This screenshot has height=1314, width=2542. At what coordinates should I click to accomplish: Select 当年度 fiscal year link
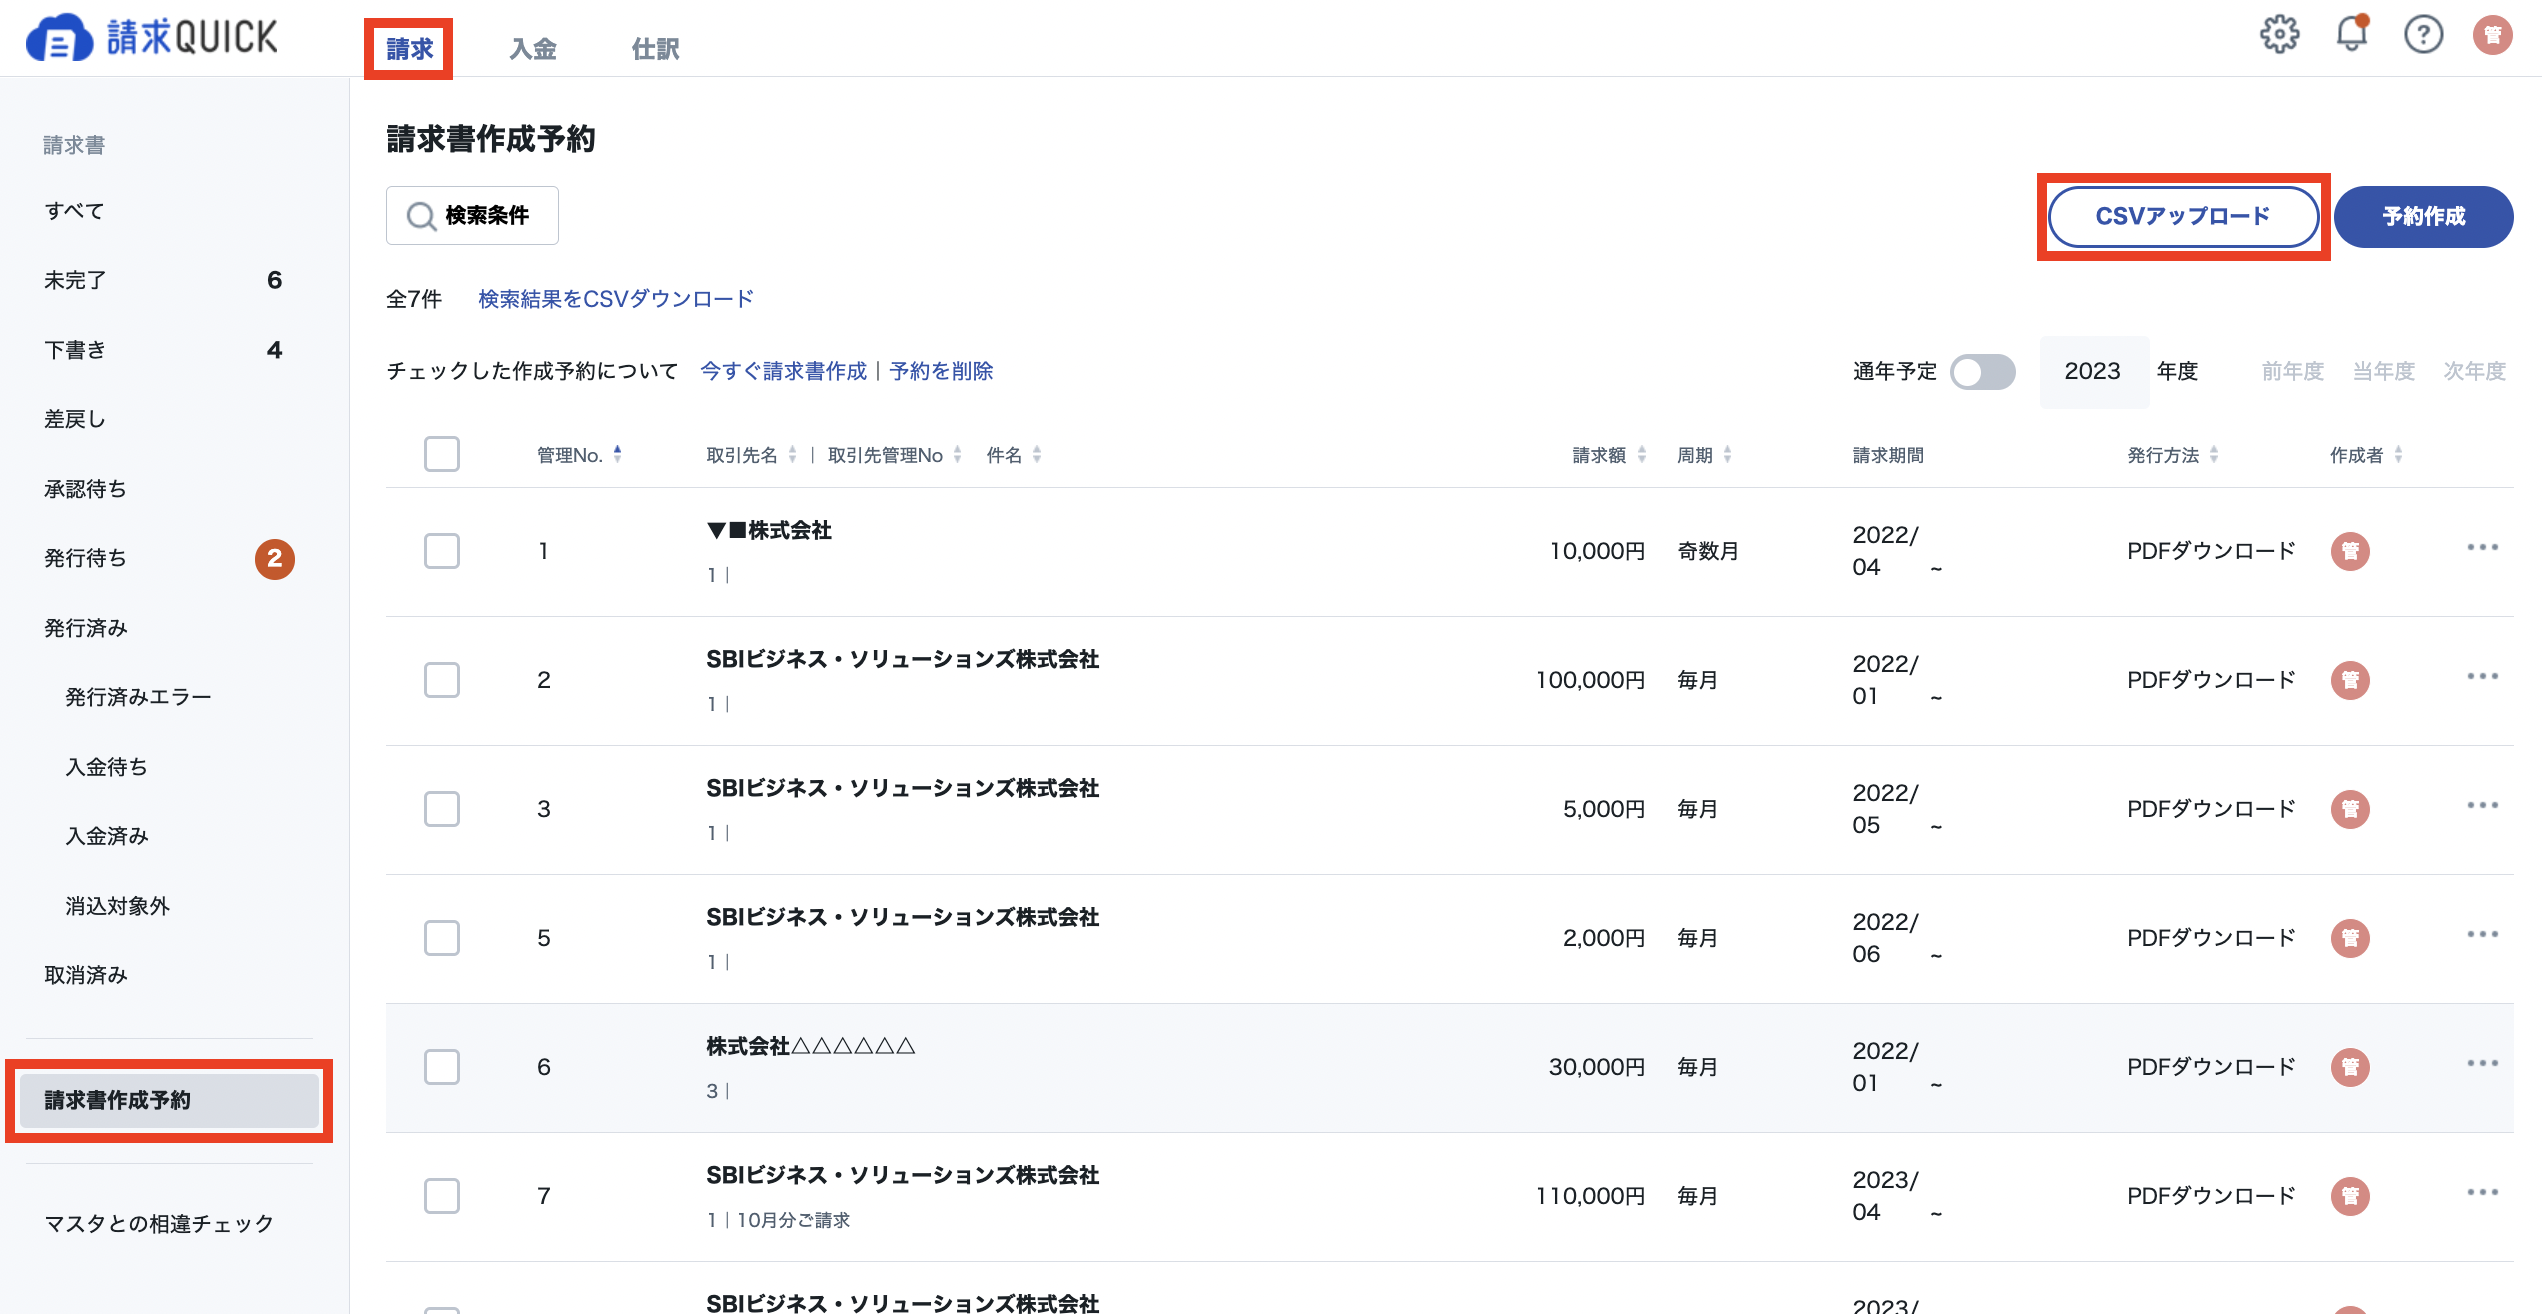tap(2383, 371)
